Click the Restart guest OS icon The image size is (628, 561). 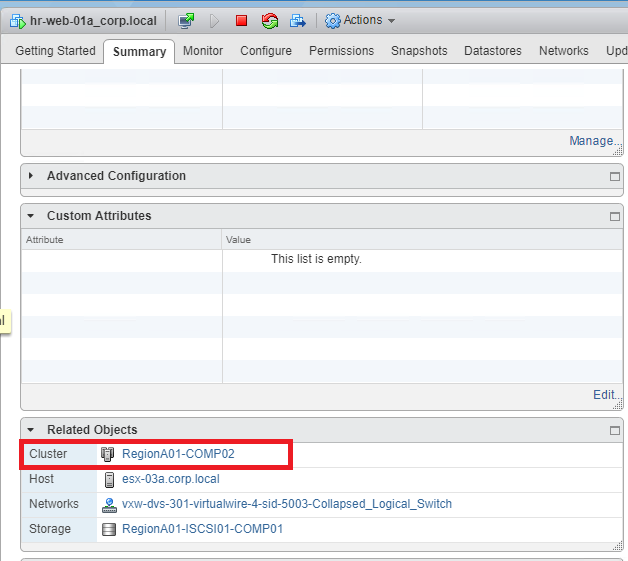(x=269, y=20)
